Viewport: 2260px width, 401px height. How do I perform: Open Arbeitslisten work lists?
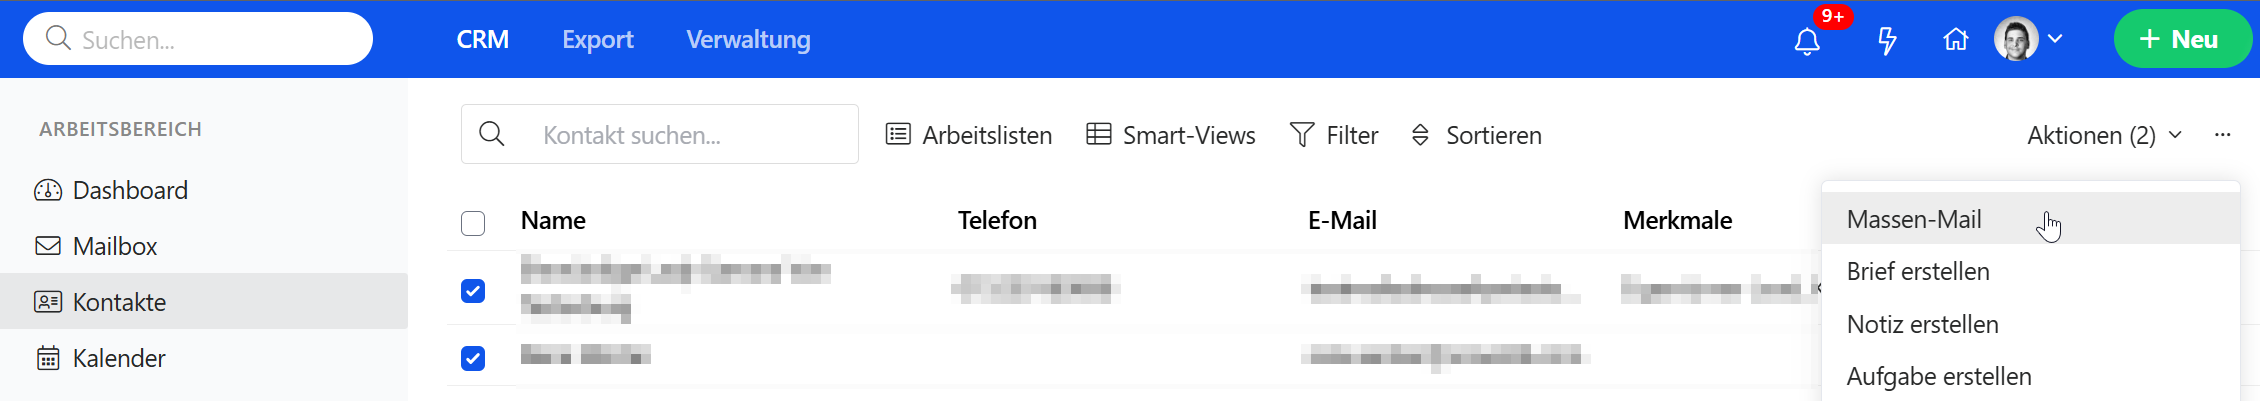969,135
